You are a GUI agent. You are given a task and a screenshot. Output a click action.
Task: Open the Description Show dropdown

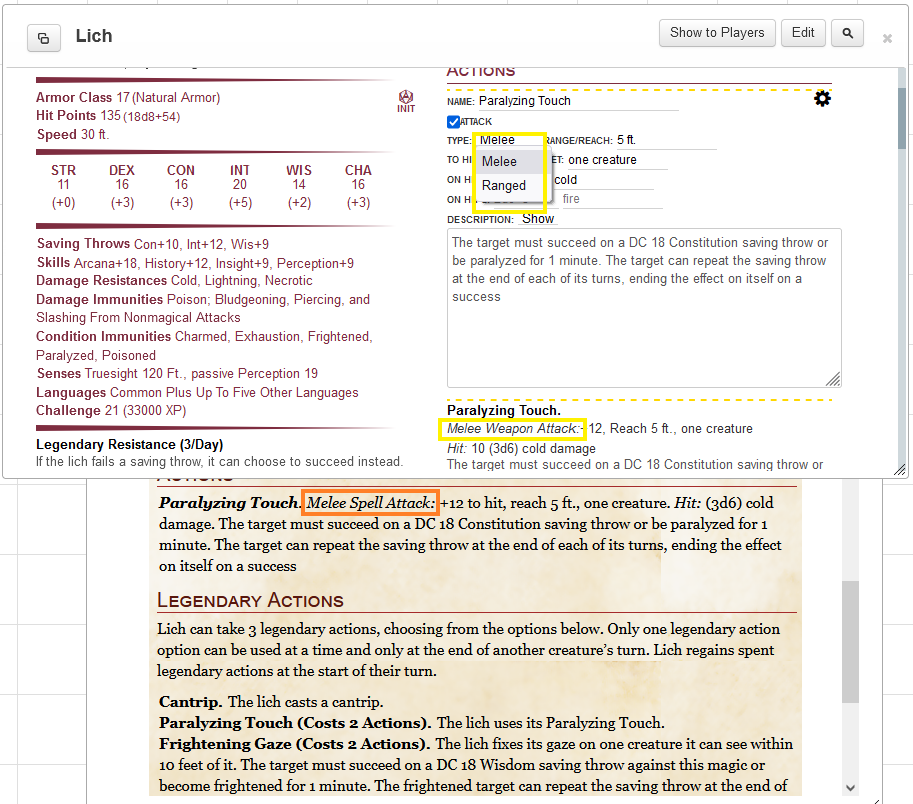(538, 219)
